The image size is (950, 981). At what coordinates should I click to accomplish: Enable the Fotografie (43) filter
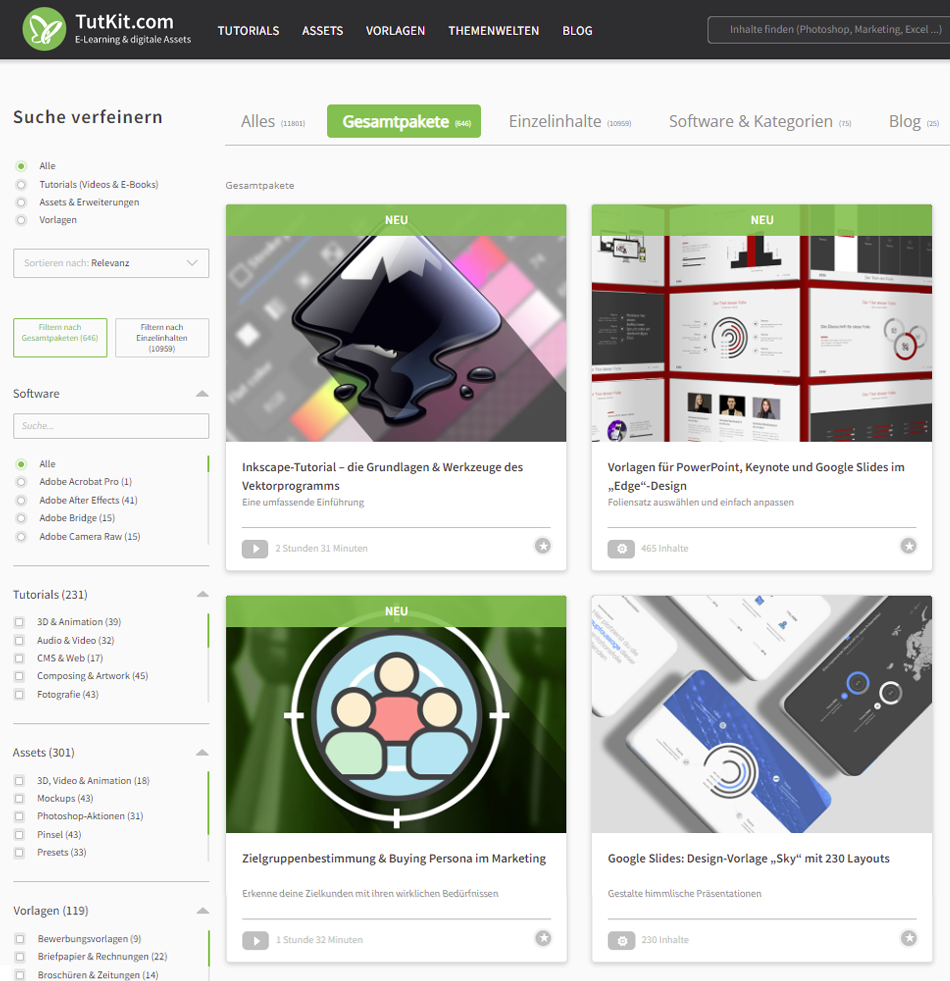click(x=19, y=694)
